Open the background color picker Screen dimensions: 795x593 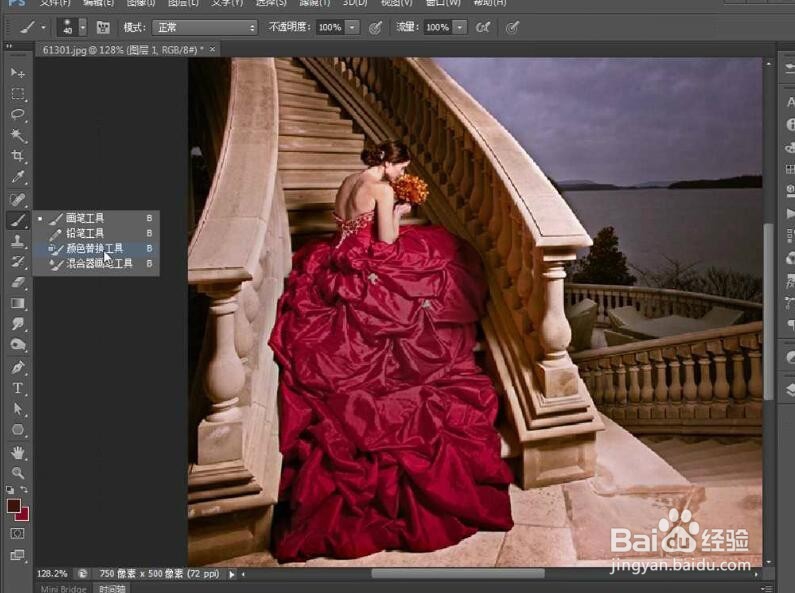tap(24, 515)
